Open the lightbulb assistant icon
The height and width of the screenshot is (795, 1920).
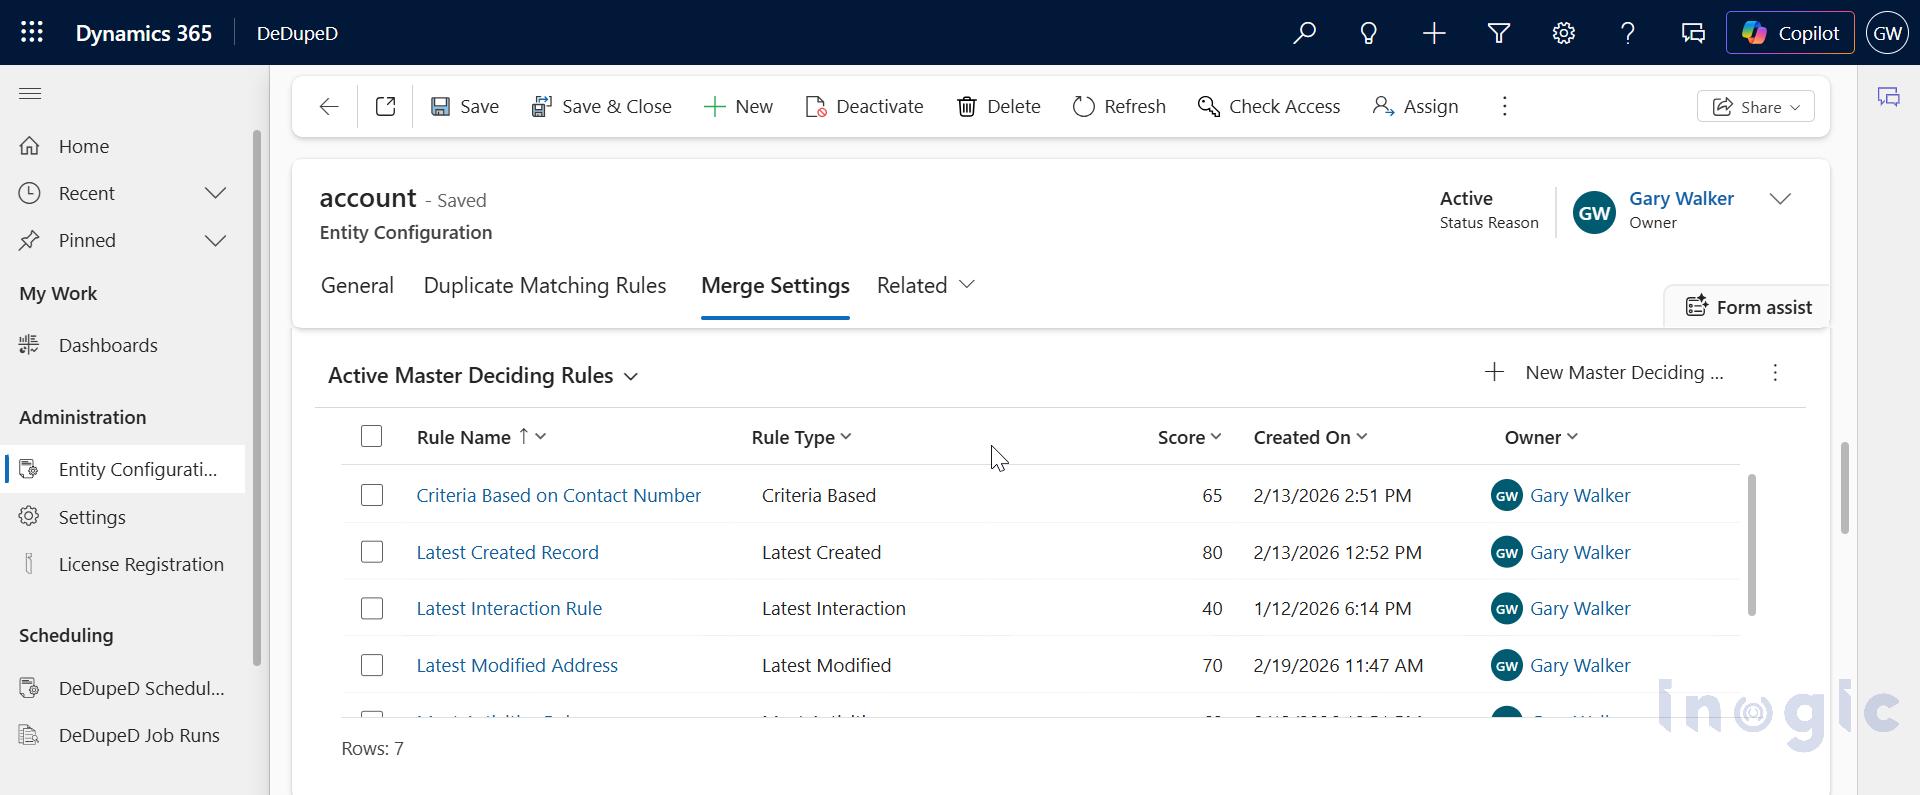(x=1369, y=33)
